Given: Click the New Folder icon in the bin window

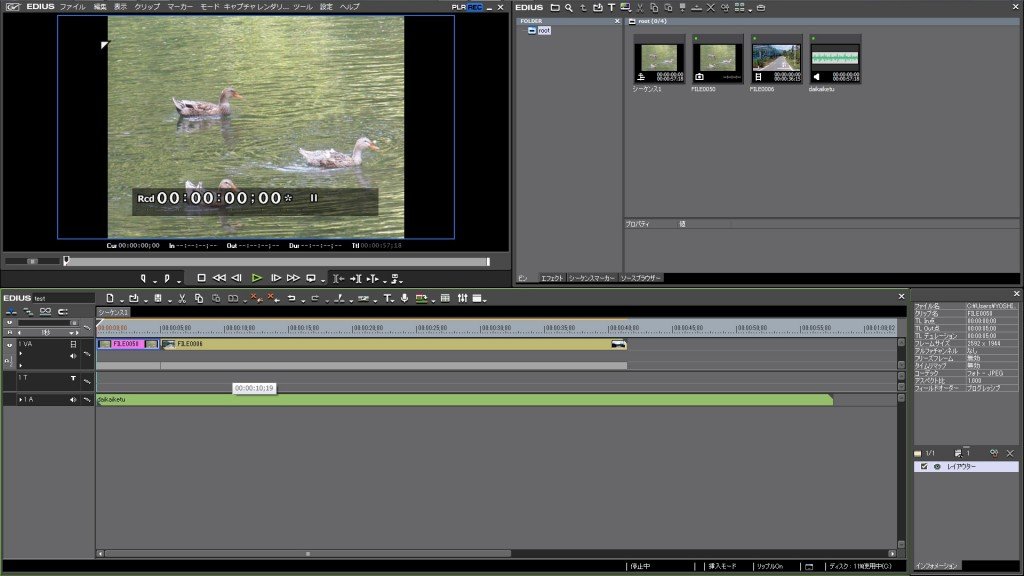Looking at the screenshot, I should tap(554, 8).
